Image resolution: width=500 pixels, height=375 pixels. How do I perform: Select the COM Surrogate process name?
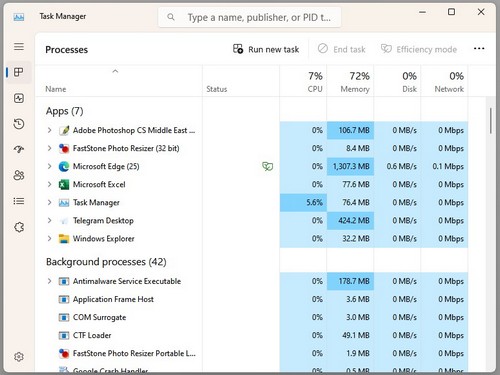(x=100, y=317)
